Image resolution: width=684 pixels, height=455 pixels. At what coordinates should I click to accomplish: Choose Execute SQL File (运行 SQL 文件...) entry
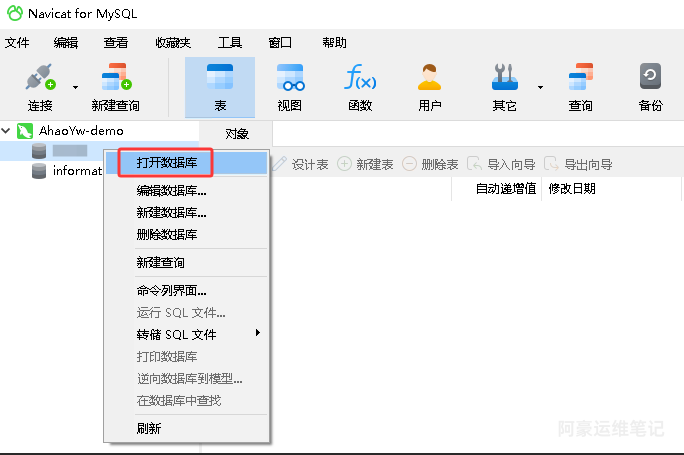click(186, 312)
